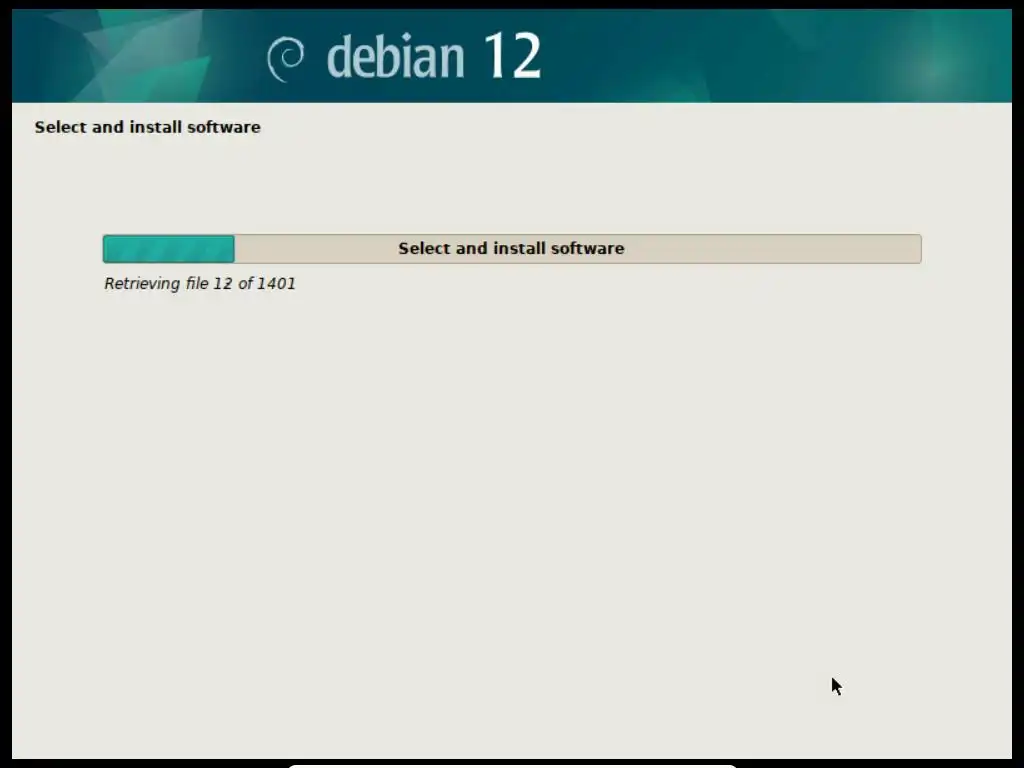Click the "Retrieving file 12 of 1401" status text
This screenshot has width=1024, height=768.
(200, 283)
